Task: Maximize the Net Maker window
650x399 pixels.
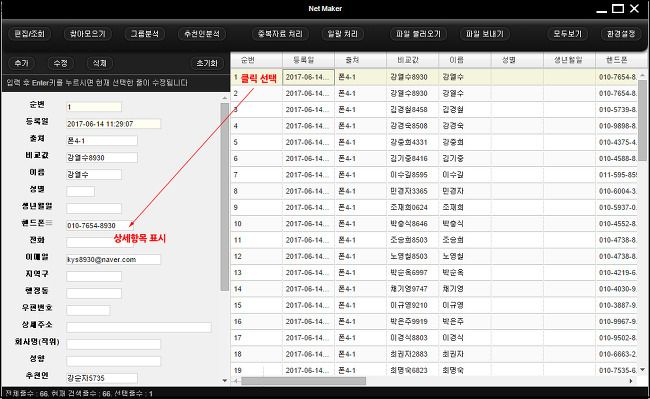Action: tap(618, 8)
